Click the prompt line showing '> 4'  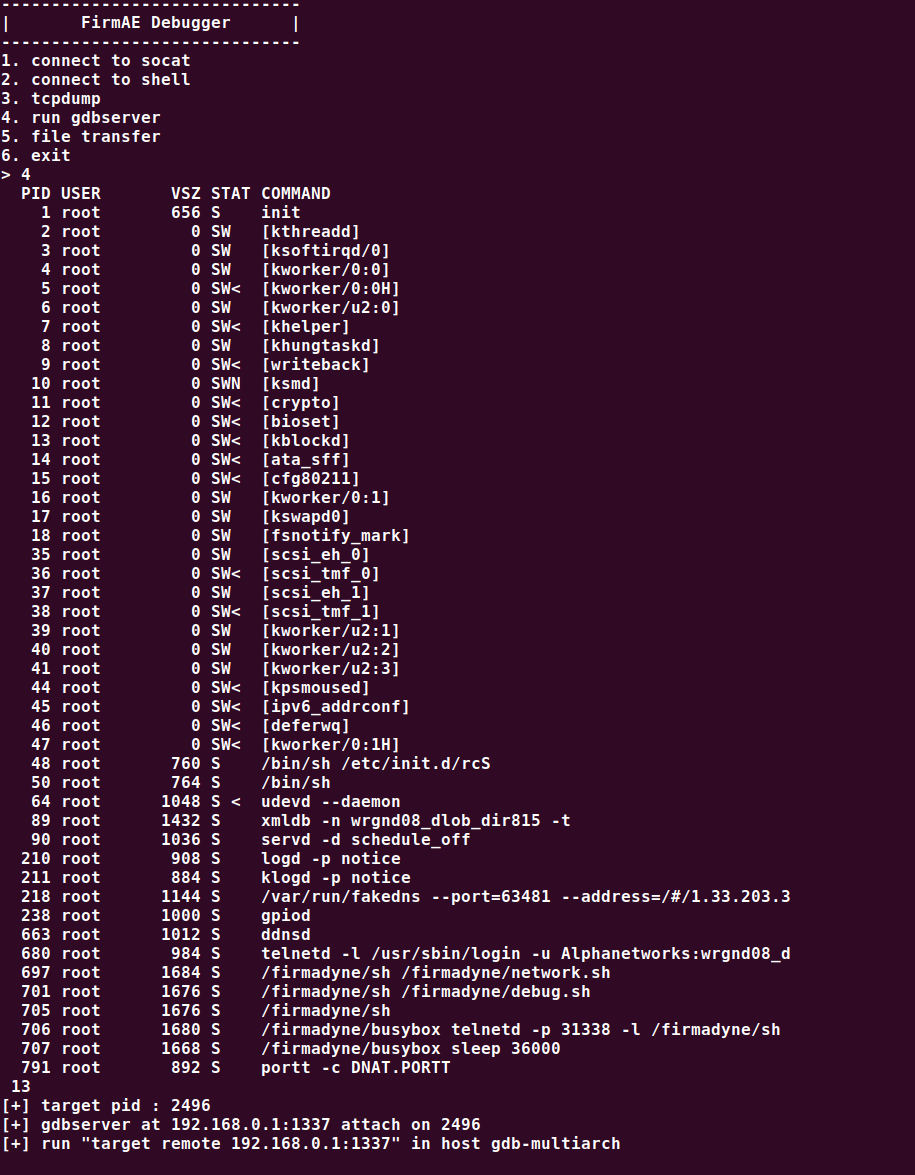(x=16, y=175)
